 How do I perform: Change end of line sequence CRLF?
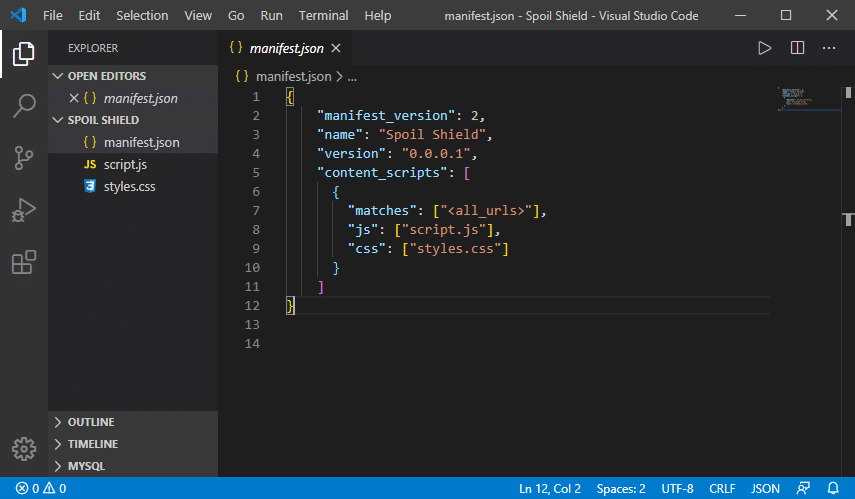(x=722, y=488)
